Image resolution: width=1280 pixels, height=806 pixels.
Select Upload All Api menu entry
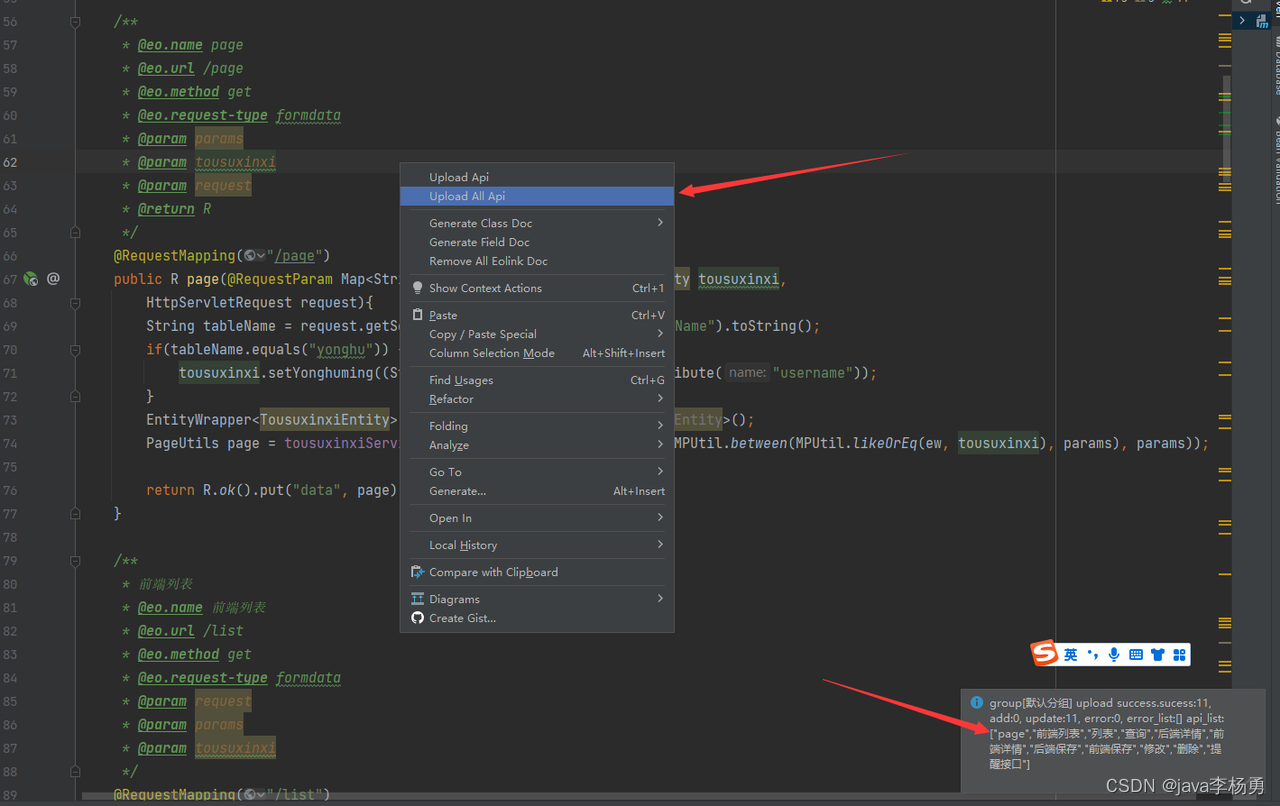(537, 196)
